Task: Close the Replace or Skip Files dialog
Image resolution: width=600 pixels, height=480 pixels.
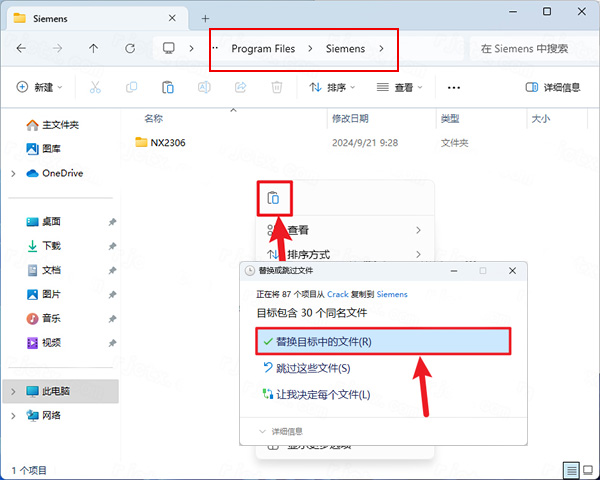Action: [512, 271]
